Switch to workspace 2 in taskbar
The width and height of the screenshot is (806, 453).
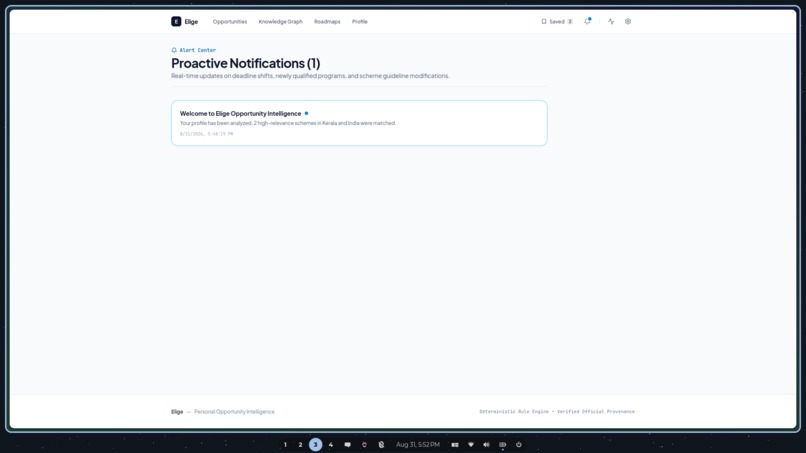300,445
